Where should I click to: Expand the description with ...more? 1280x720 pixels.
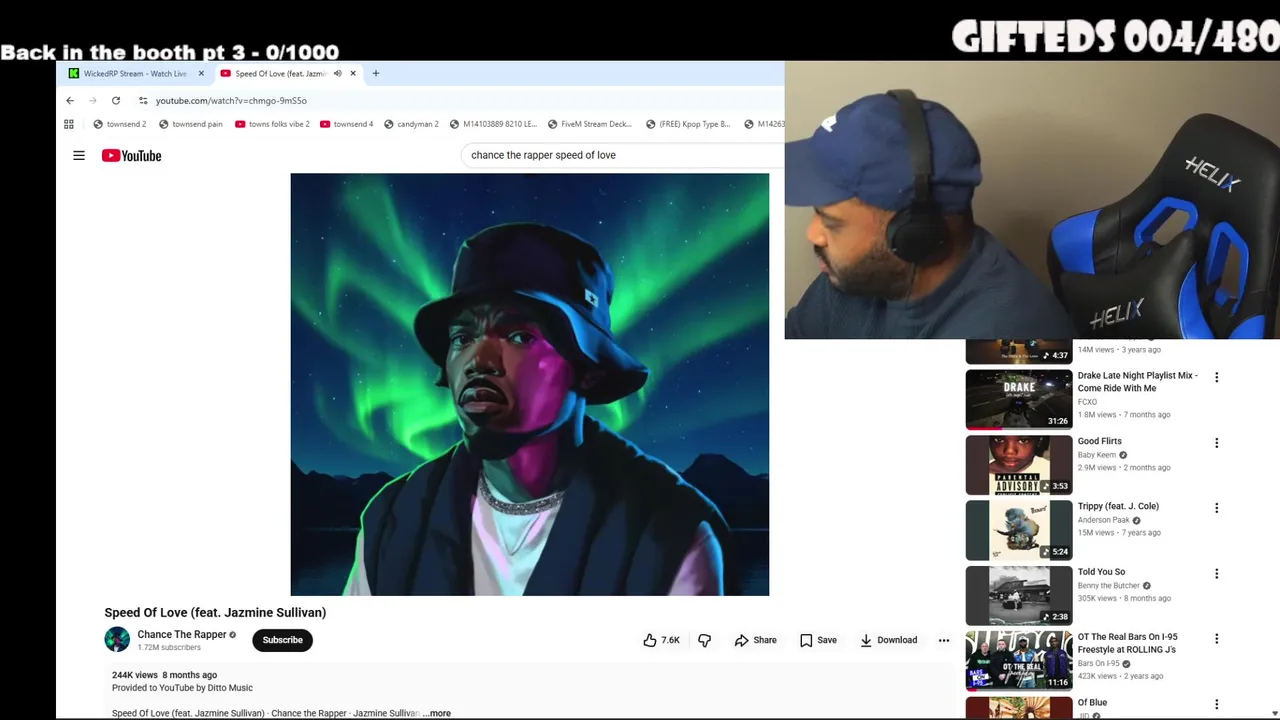pyautogui.click(x=436, y=713)
